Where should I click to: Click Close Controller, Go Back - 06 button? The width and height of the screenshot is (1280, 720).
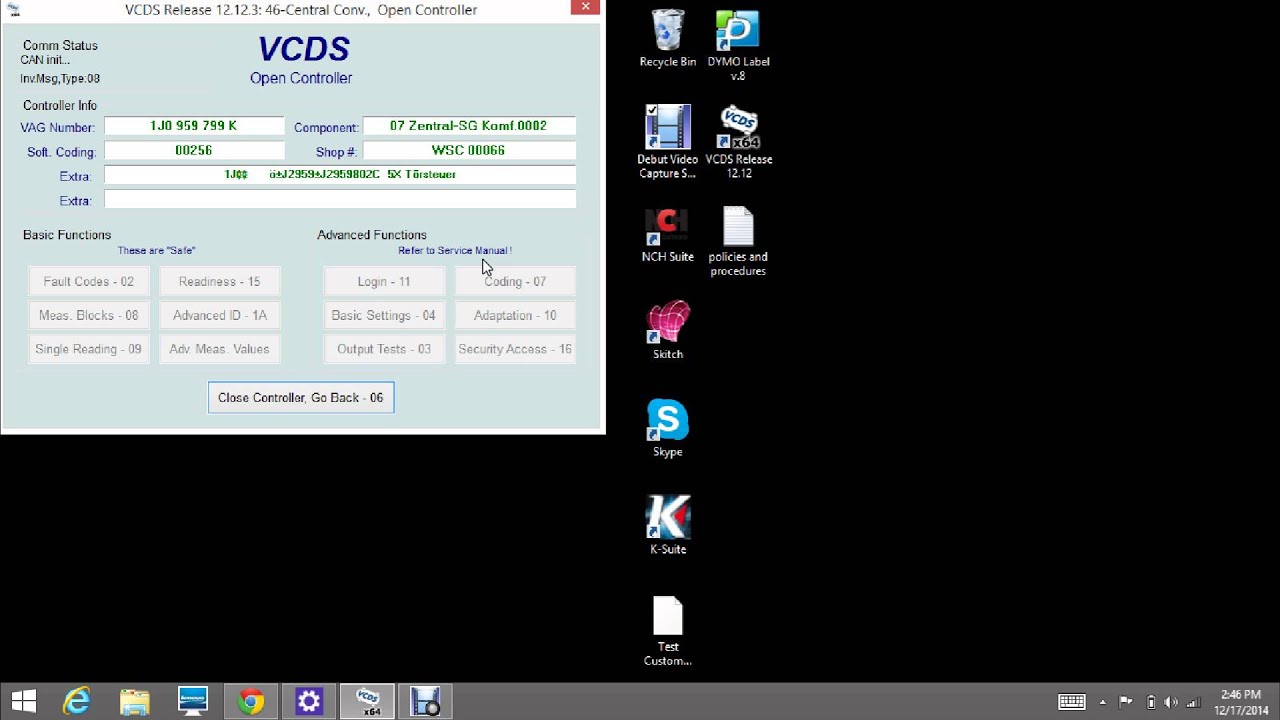pos(301,397)
